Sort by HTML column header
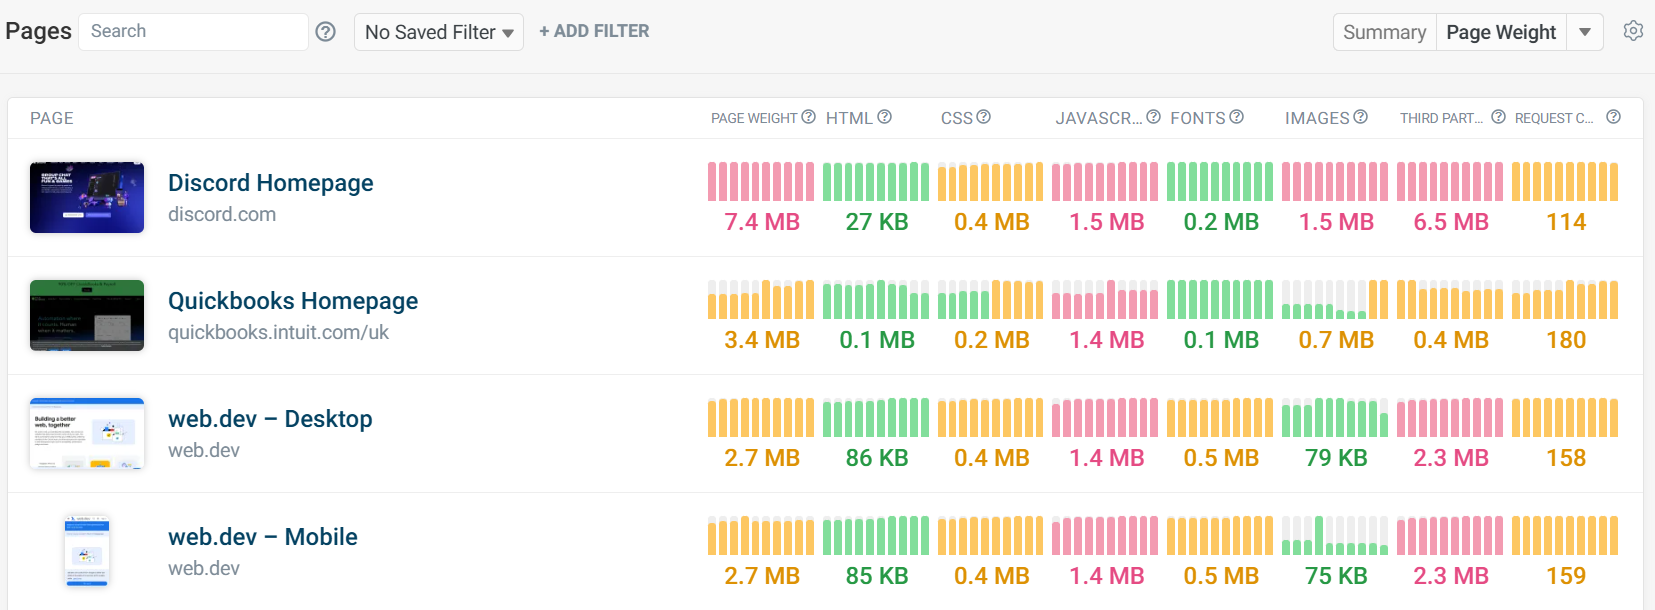 coord(849,118)
